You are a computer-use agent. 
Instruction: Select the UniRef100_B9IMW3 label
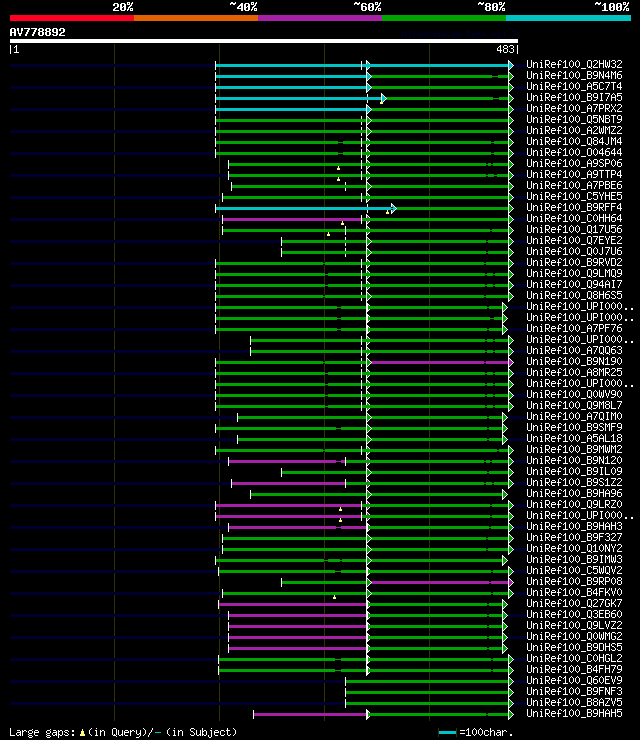574,560
